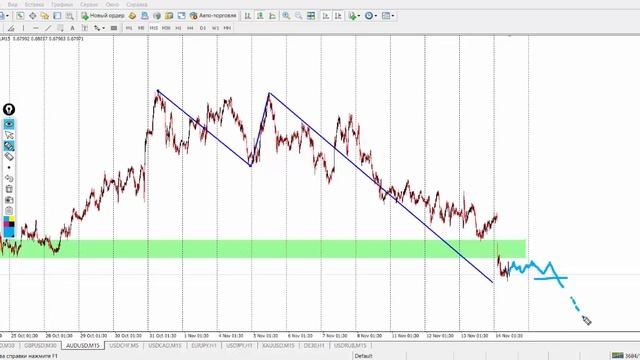Click the Новый ордер button
This screenshot has width=640, height=360.
pyautogui.click(x=103, y=16)
